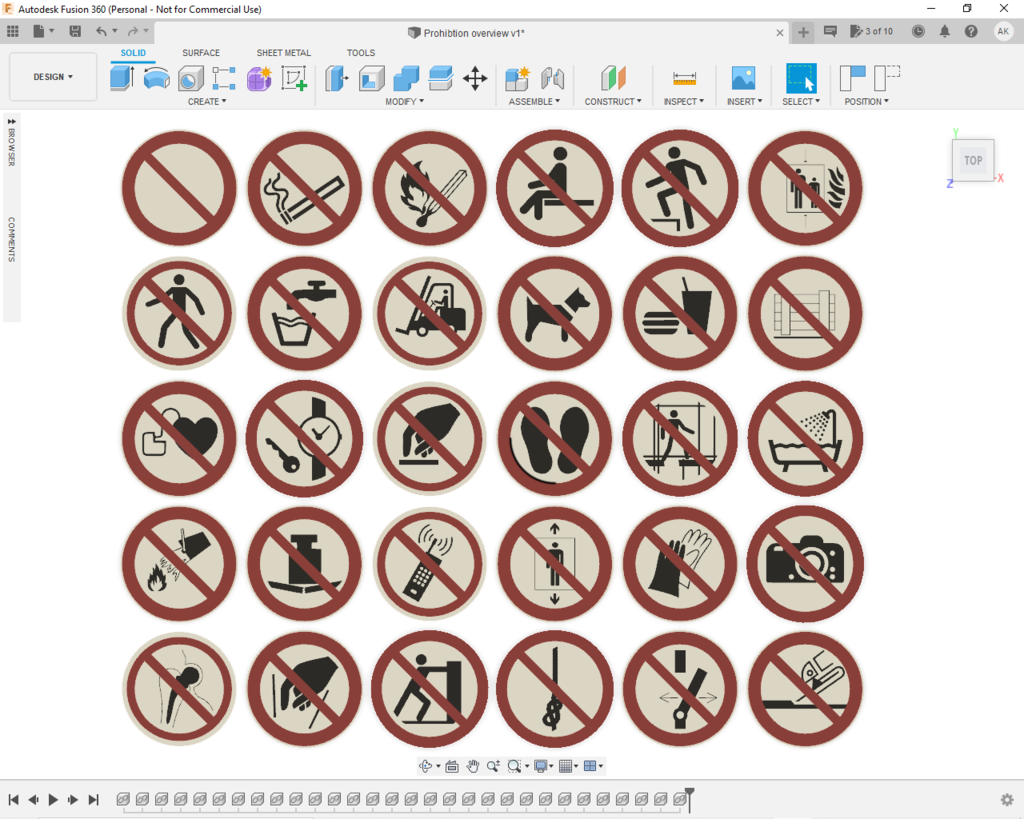Open the notifications bell

pyautogui.click(x=944, y=31)
